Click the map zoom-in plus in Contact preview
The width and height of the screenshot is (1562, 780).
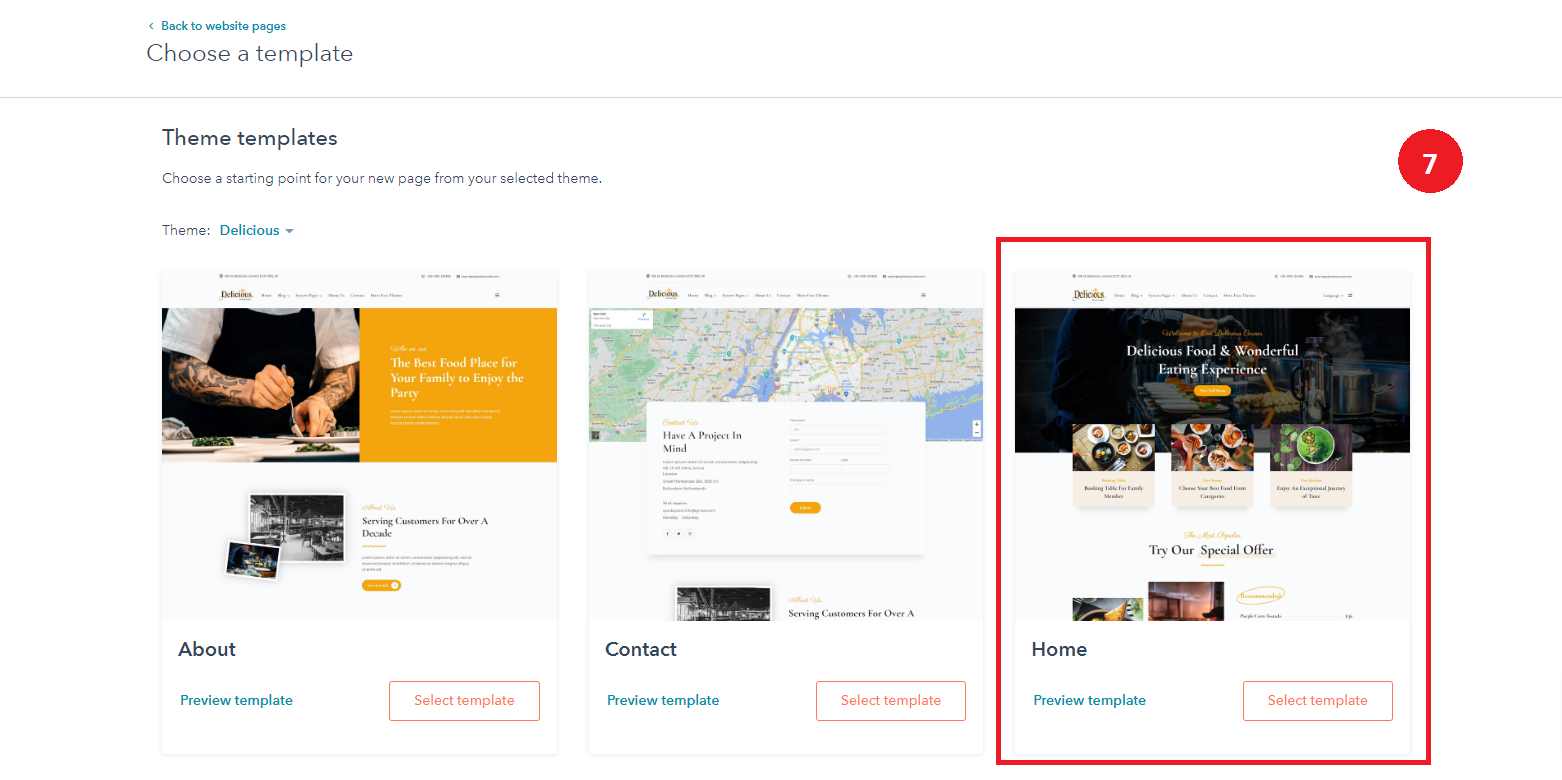click(x=976, y=425)
